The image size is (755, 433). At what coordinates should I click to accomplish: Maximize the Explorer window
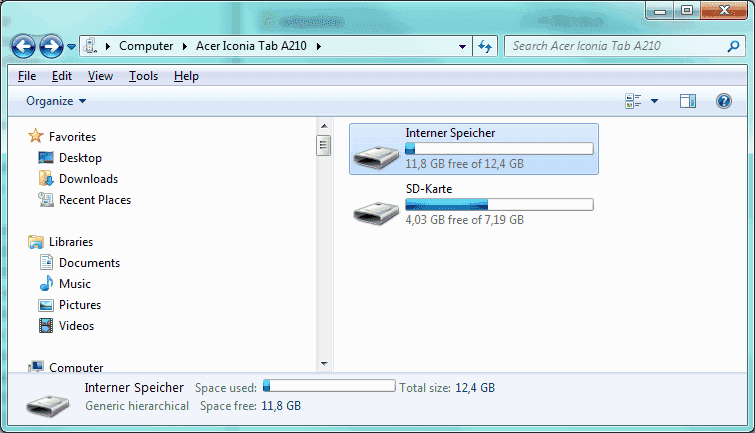coord(687,10)
